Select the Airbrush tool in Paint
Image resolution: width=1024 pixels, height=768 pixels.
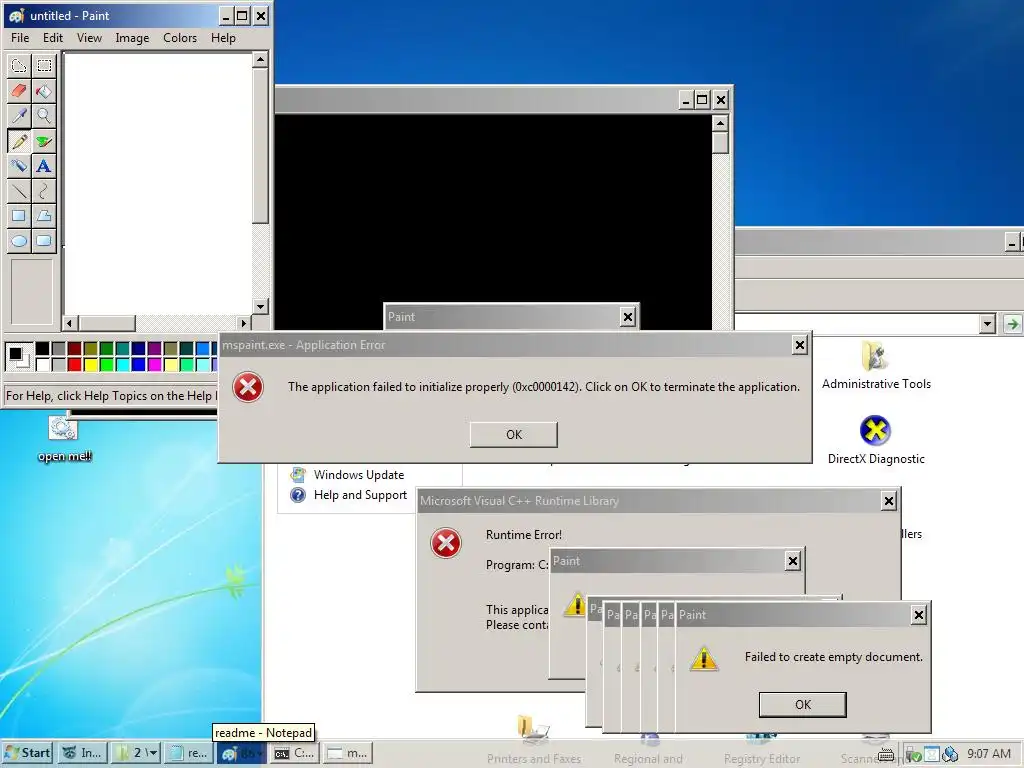[x=19, y=165]
